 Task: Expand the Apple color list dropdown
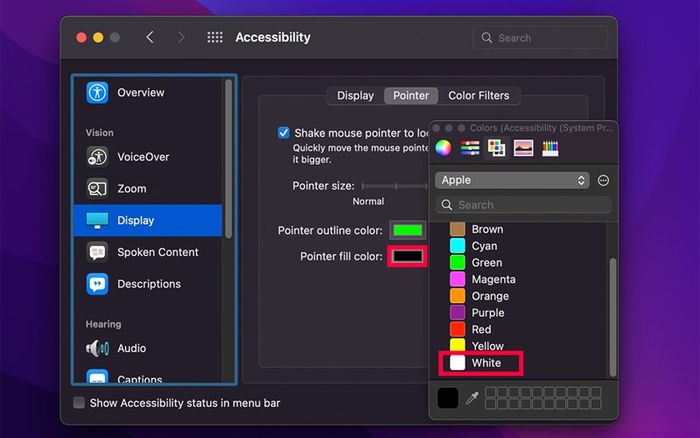[512, 180]
